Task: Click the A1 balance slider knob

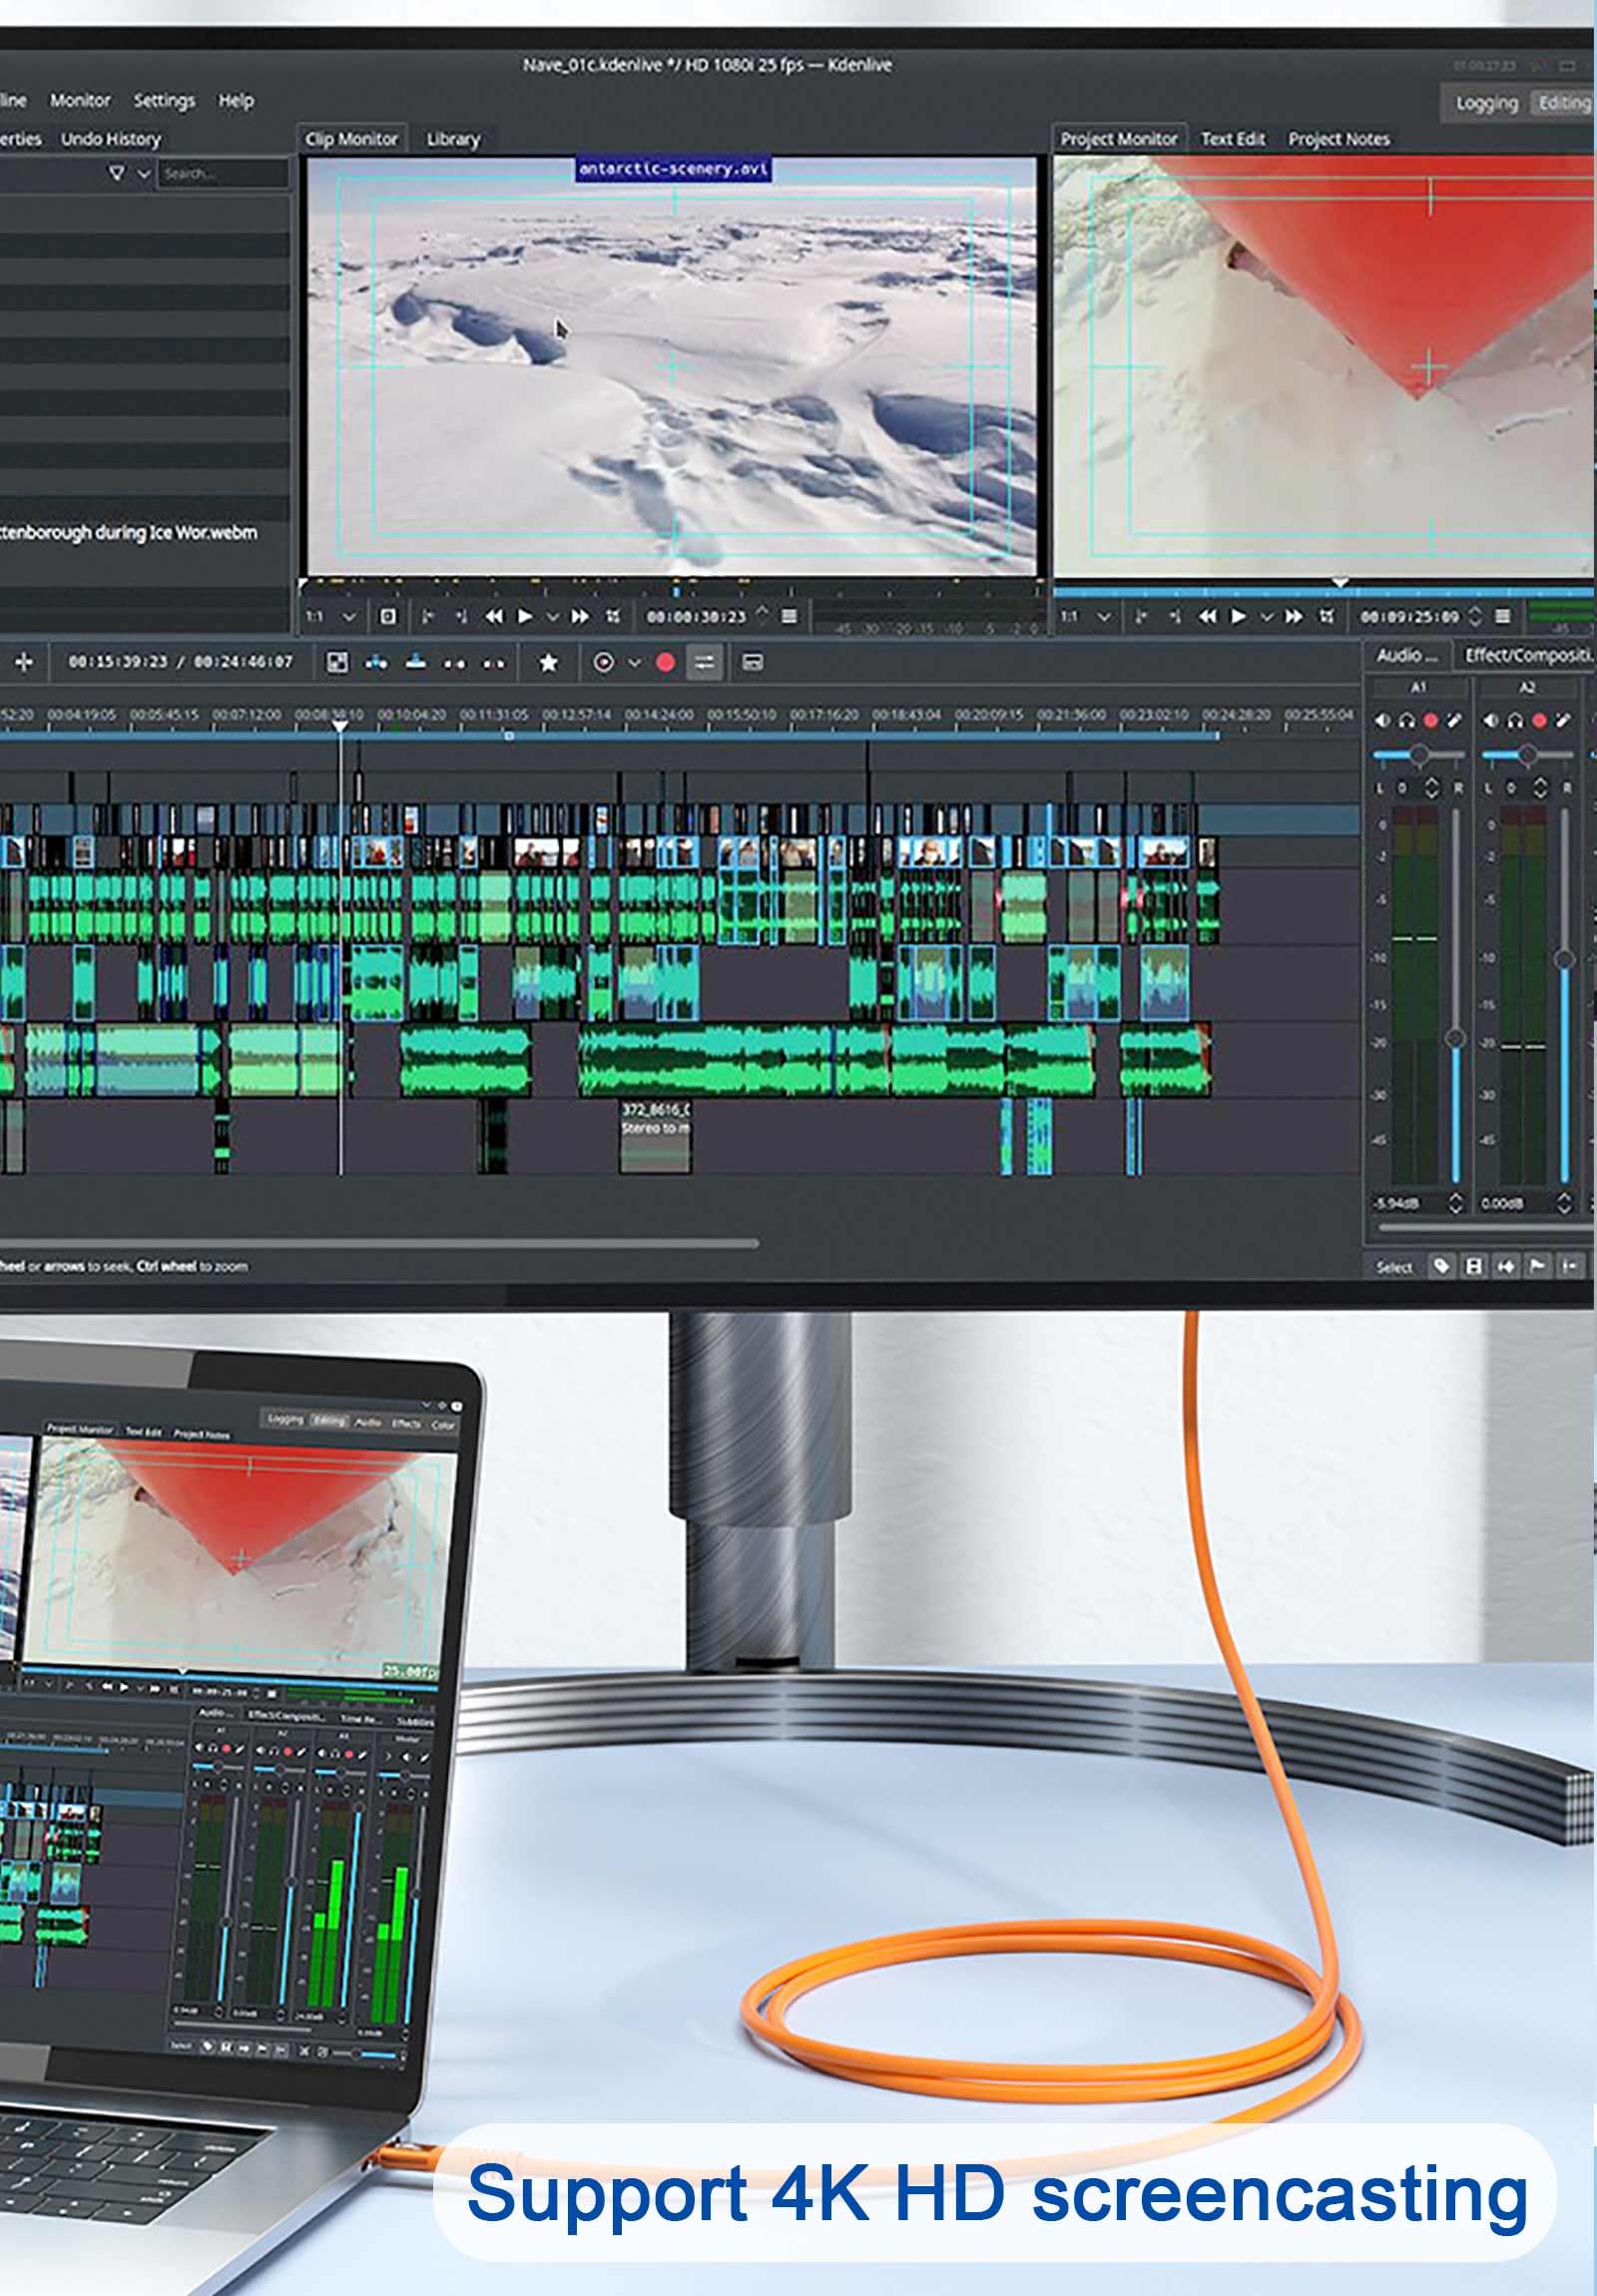Action: tap(1419, 754)
